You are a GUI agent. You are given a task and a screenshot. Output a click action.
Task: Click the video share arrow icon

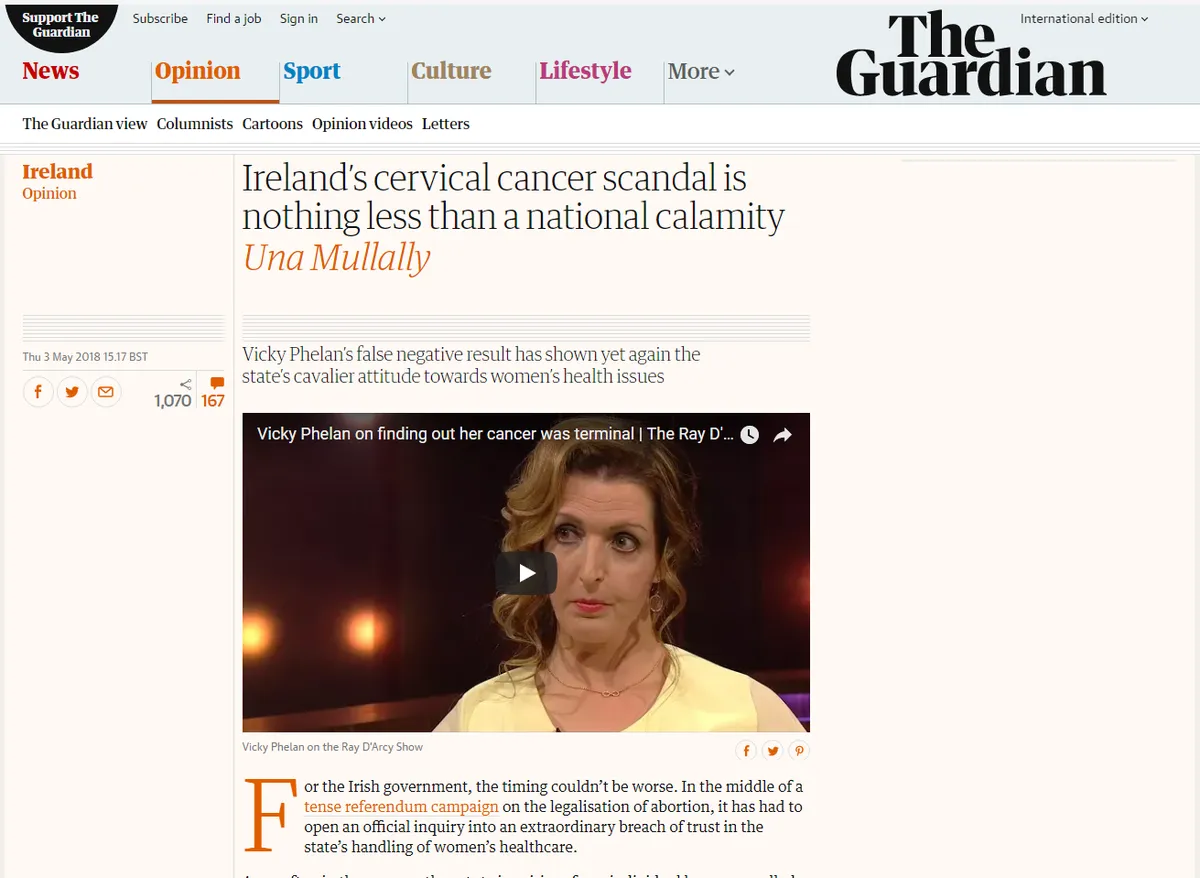783,435
